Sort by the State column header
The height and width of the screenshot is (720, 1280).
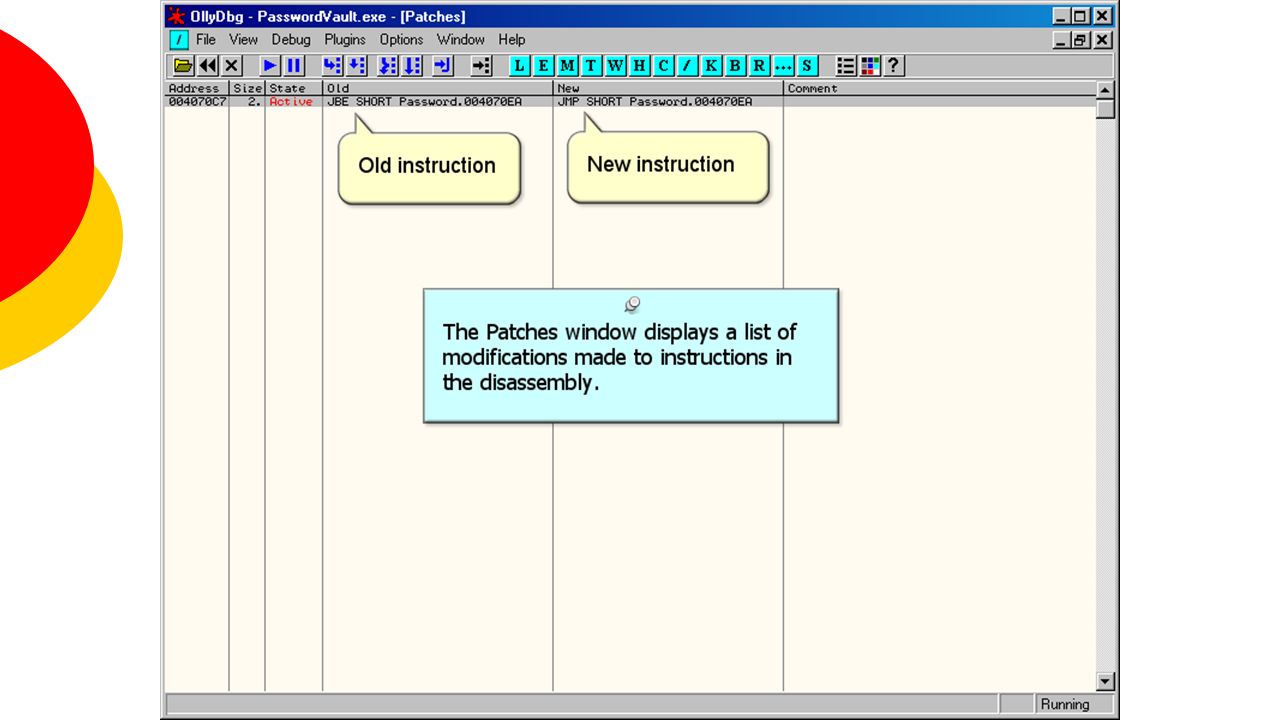point(293,88)
